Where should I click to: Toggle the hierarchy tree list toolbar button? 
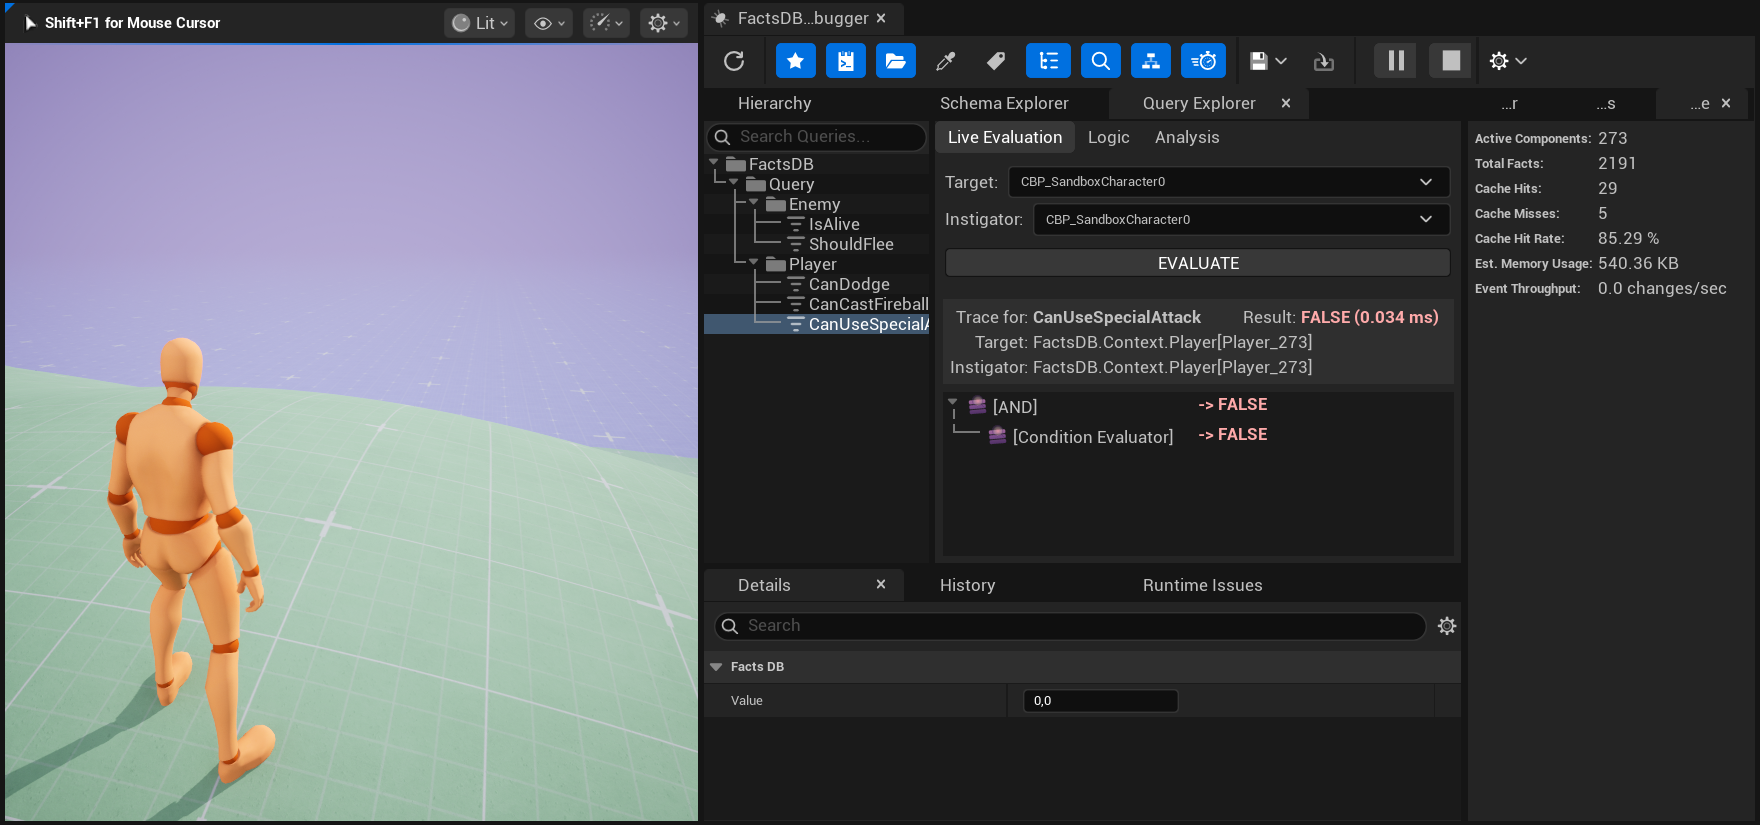[x=1048, y=61]
